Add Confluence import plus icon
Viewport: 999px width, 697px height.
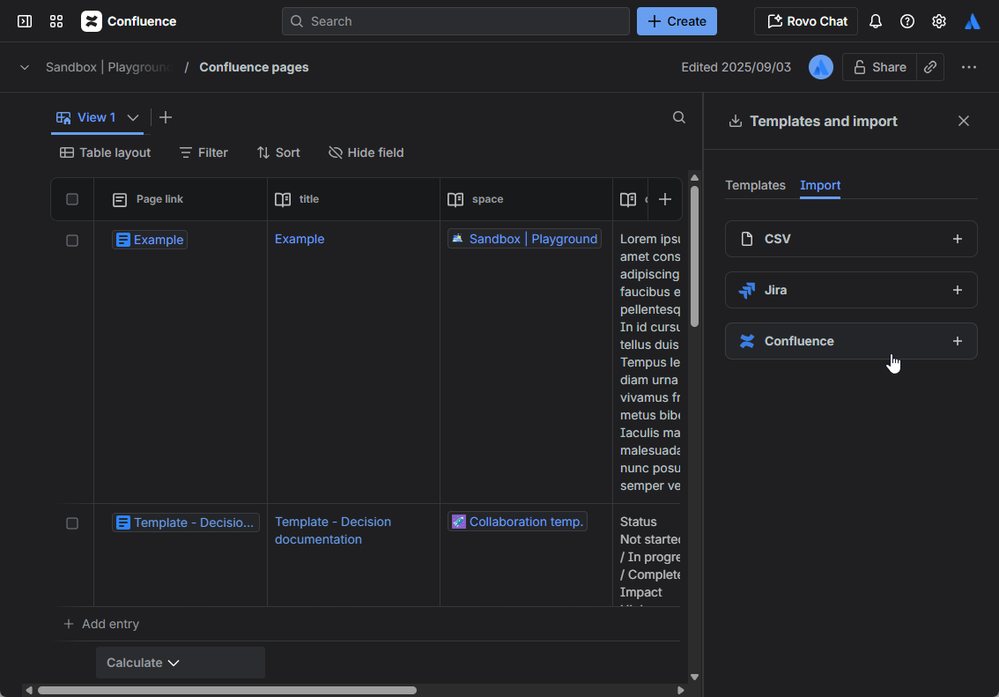(957, 341)
